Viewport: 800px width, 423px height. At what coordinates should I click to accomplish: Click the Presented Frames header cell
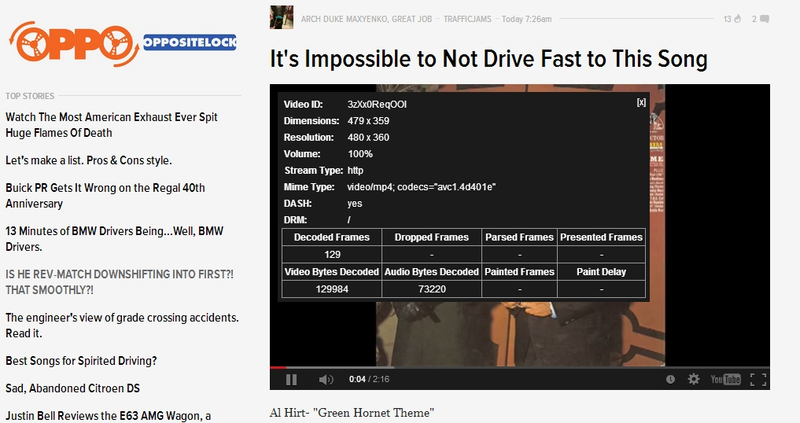[602, 237]
